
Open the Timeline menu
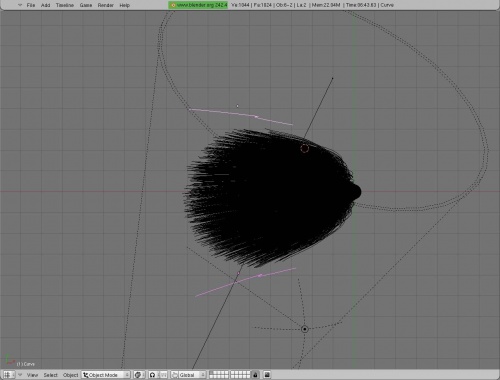tap(65, 5)
